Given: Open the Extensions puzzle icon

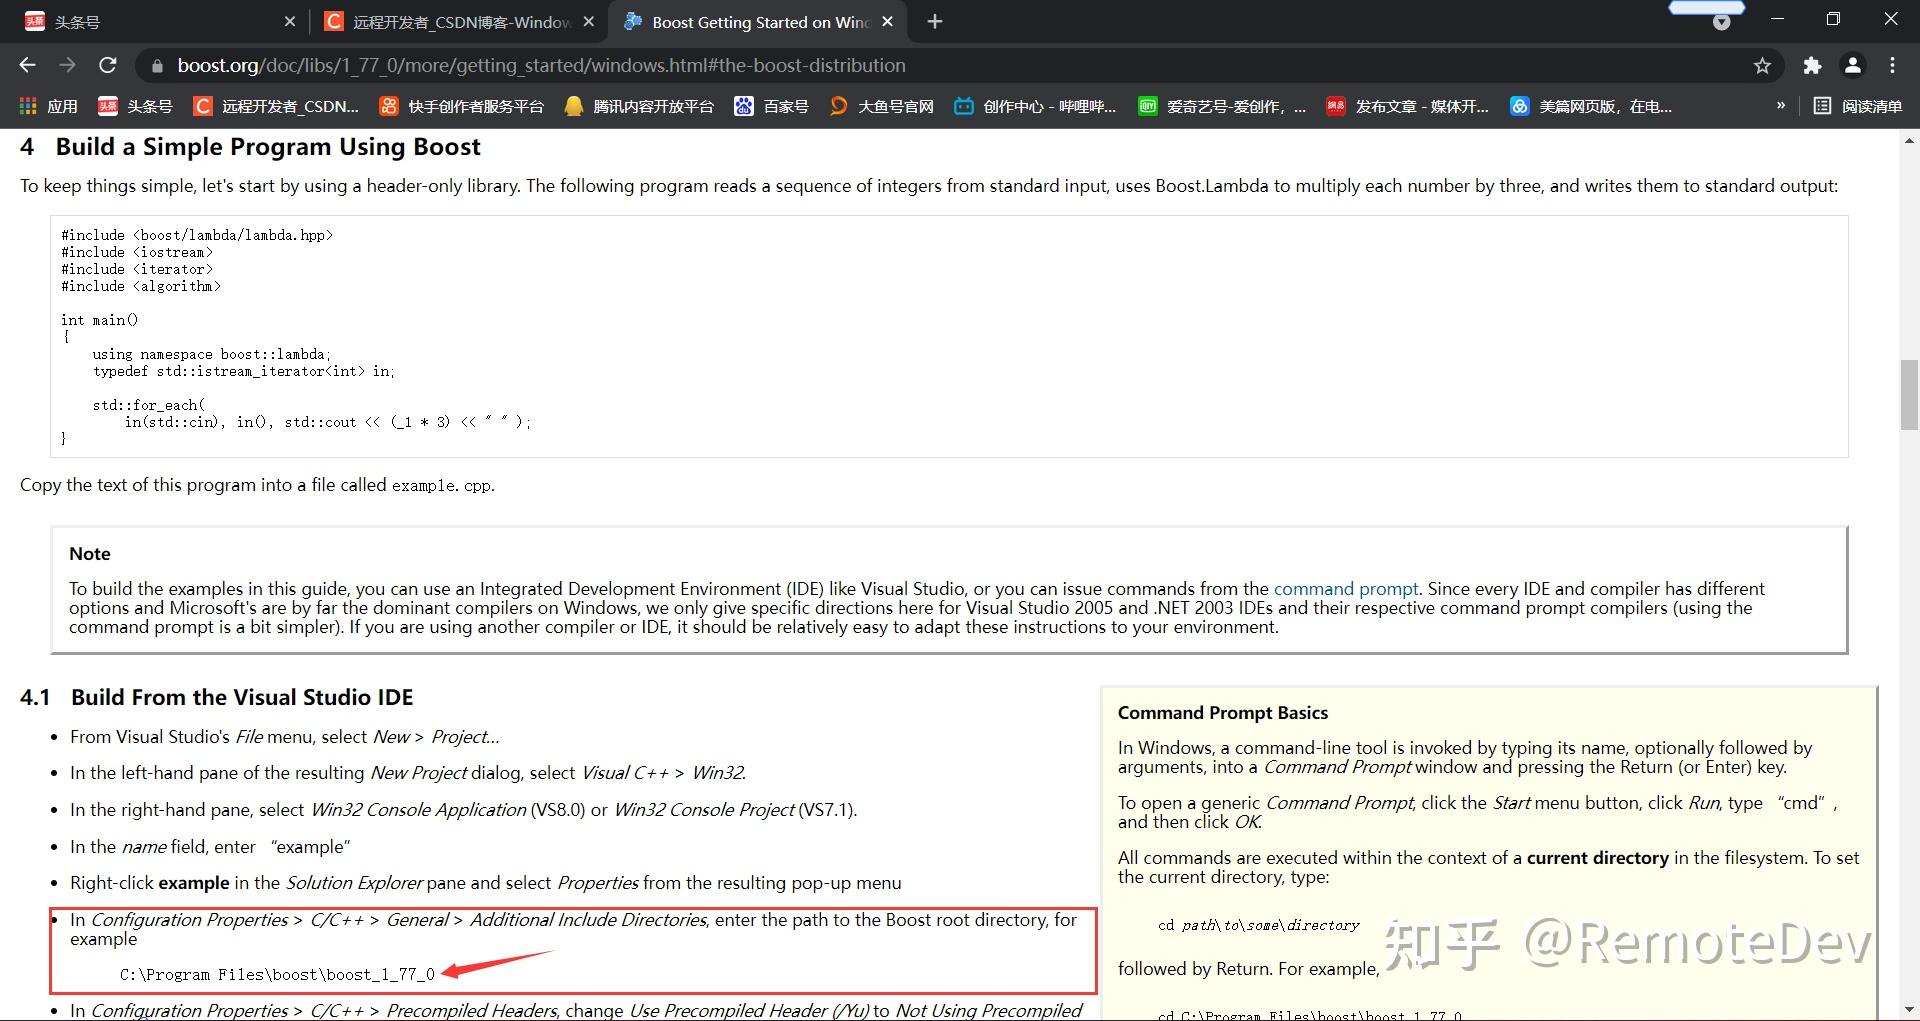Looking at the screenshot, I should point(1812,65).
